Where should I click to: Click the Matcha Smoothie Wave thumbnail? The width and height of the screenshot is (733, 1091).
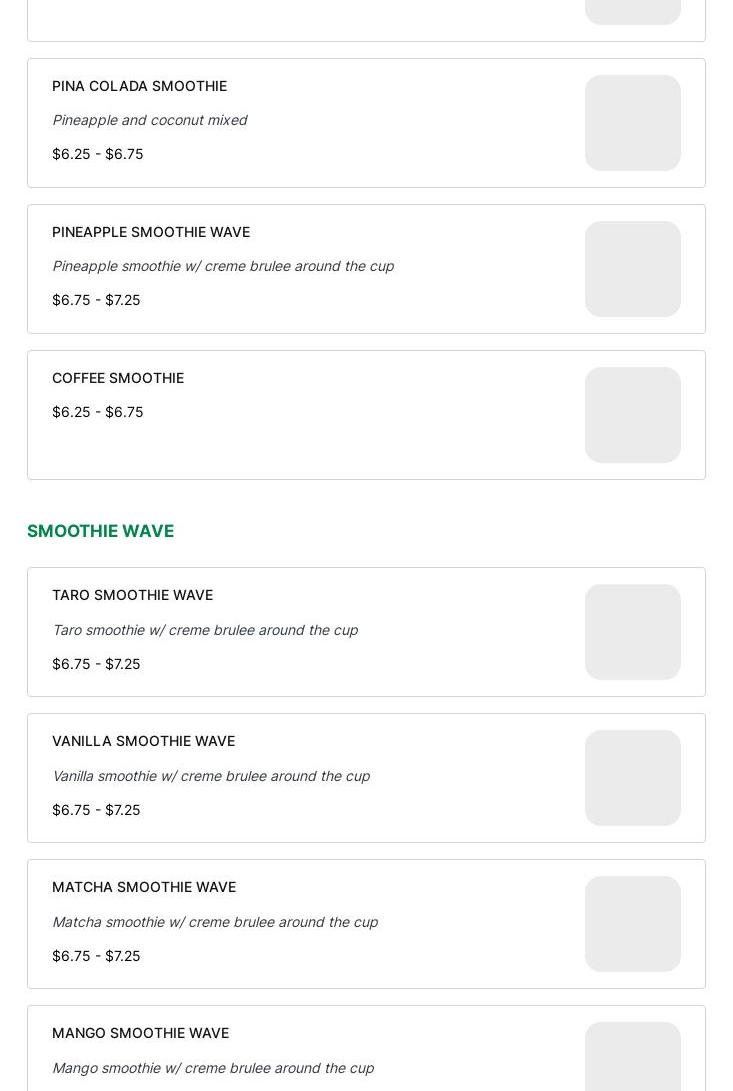point(632,924)
